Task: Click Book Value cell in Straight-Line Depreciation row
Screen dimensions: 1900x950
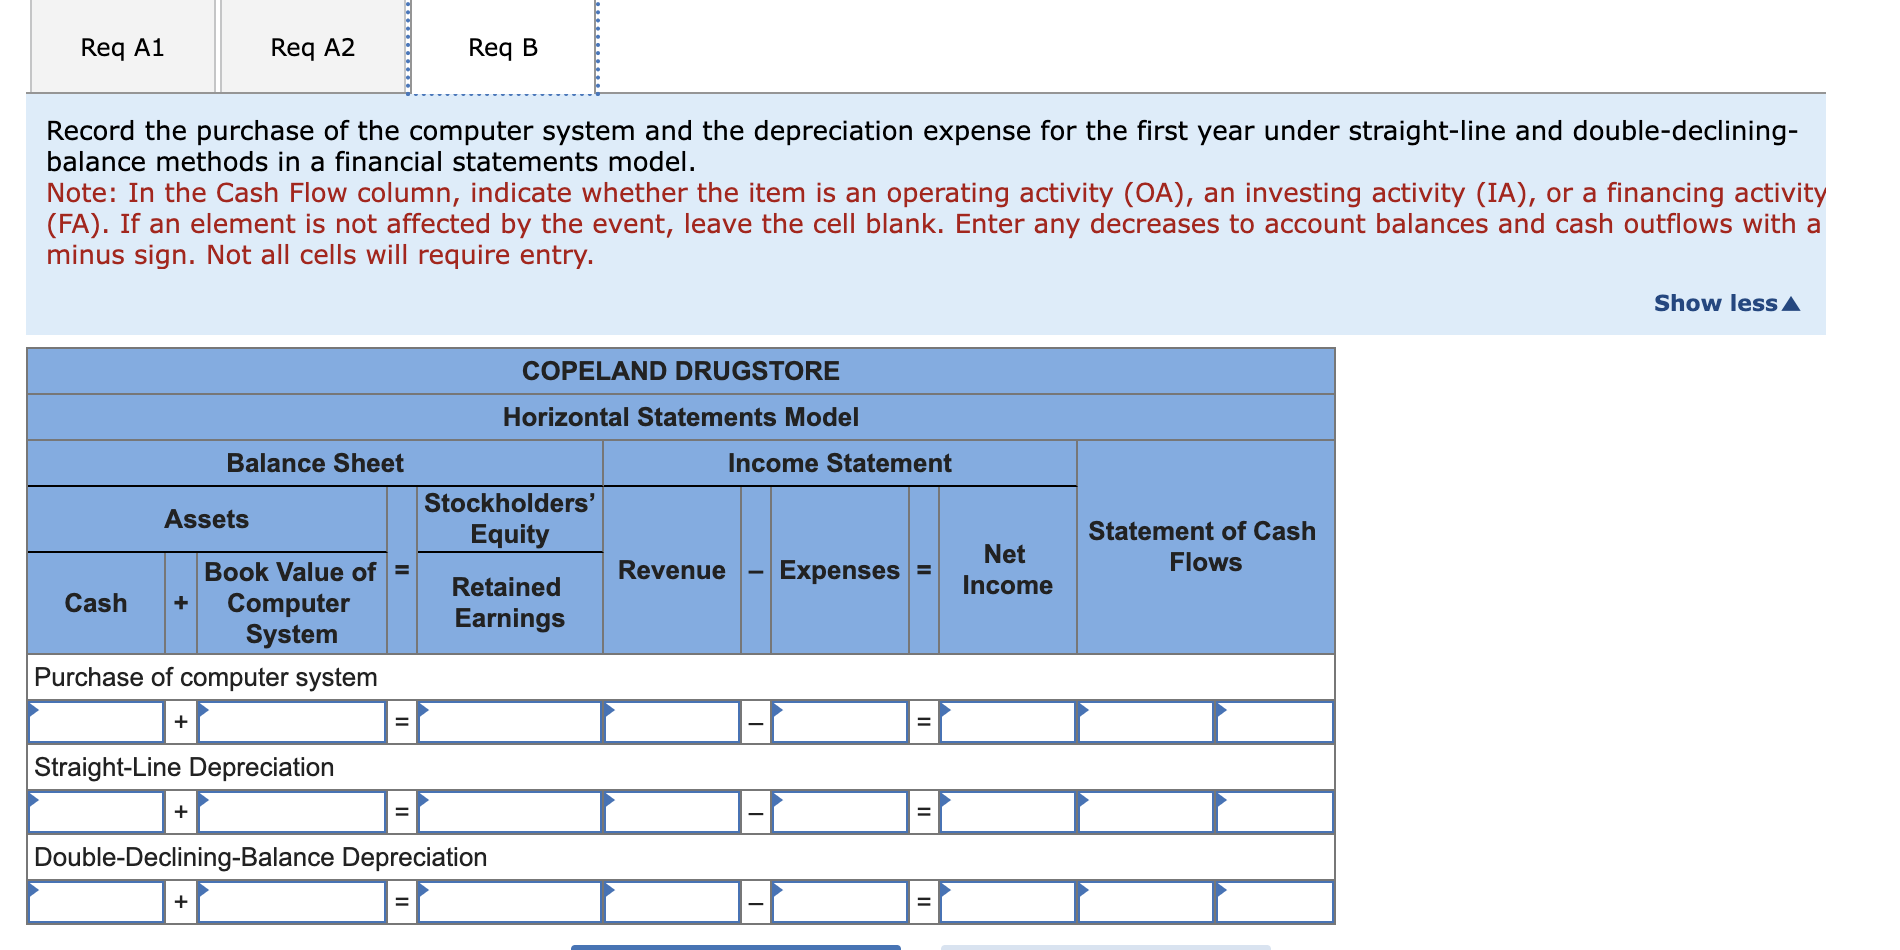Action: coord(292,812)
